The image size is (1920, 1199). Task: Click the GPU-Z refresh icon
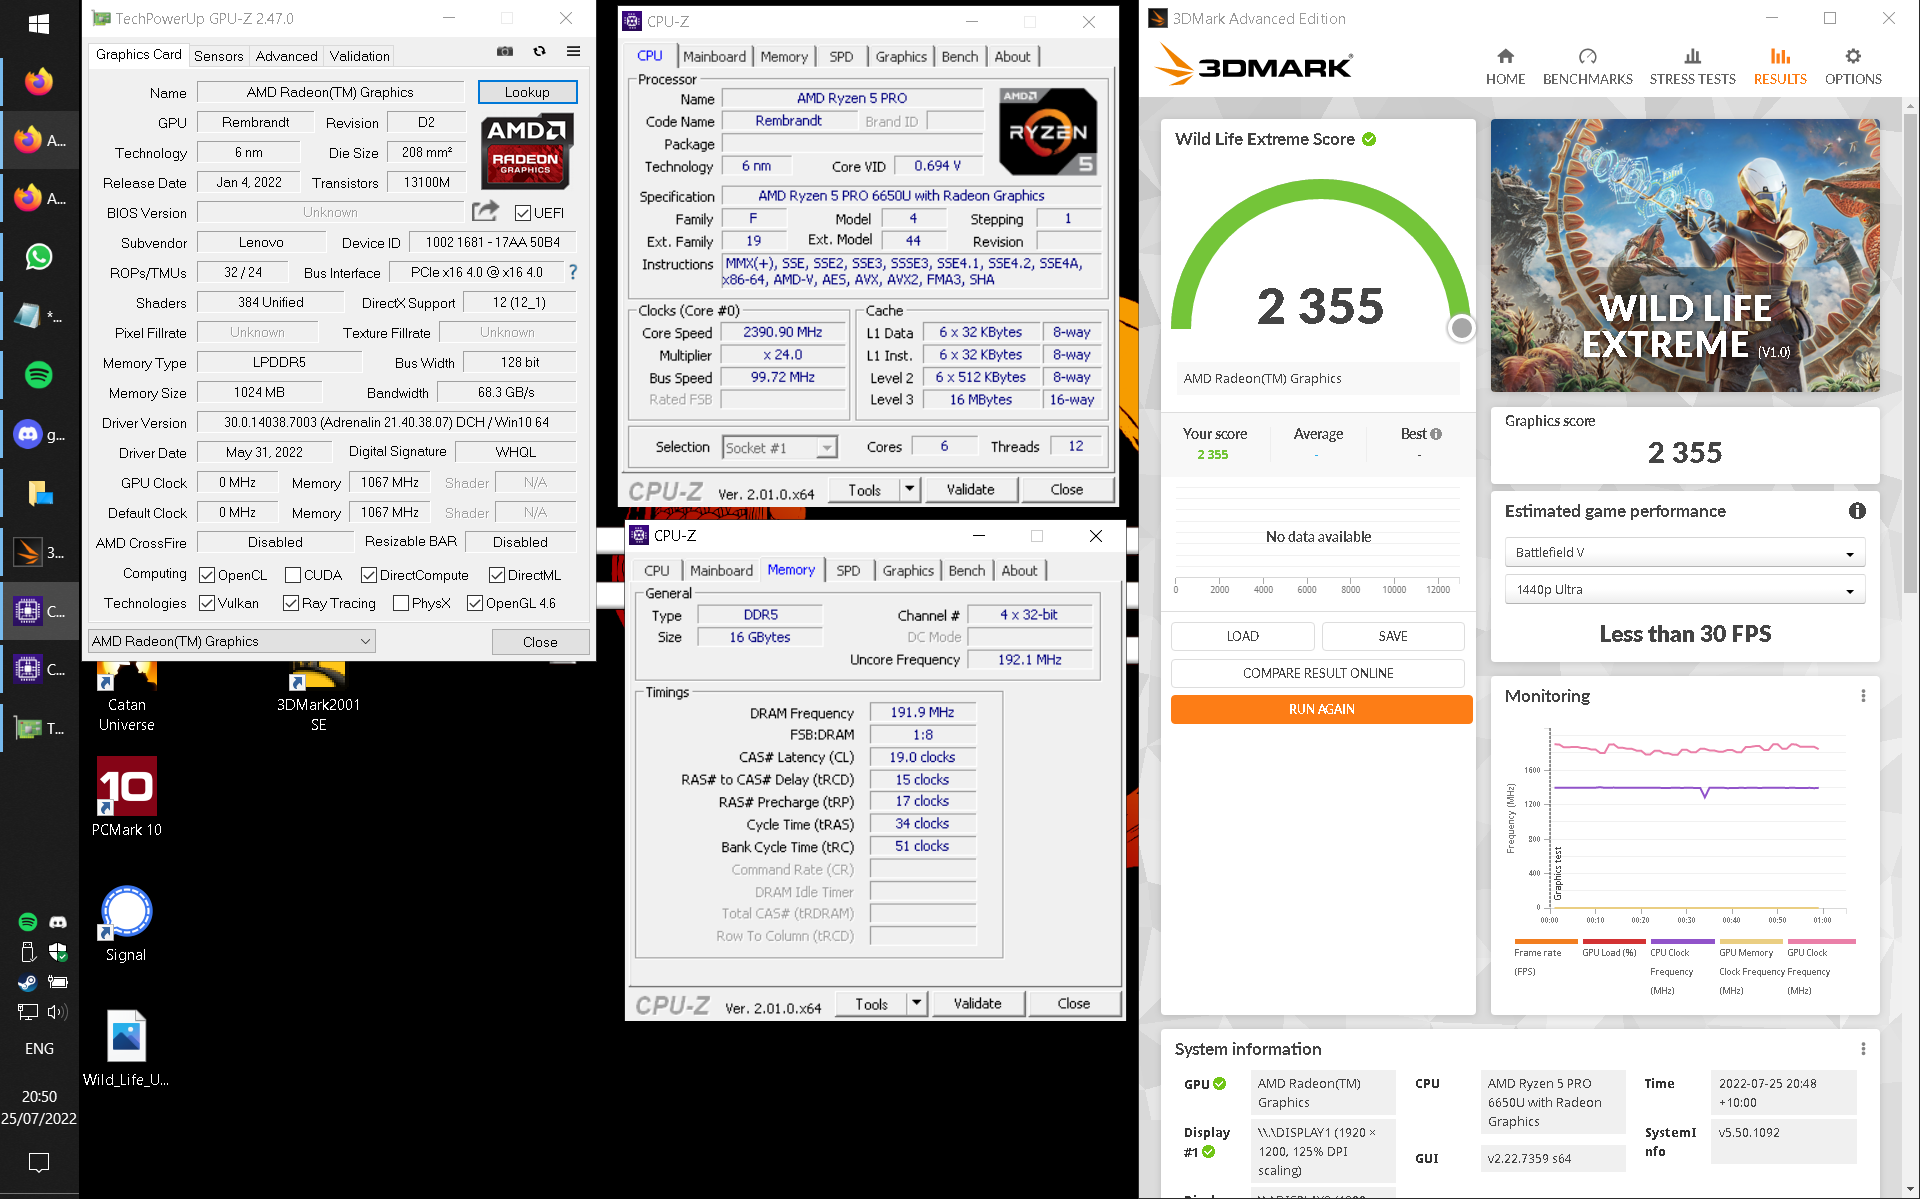[539, 51]
